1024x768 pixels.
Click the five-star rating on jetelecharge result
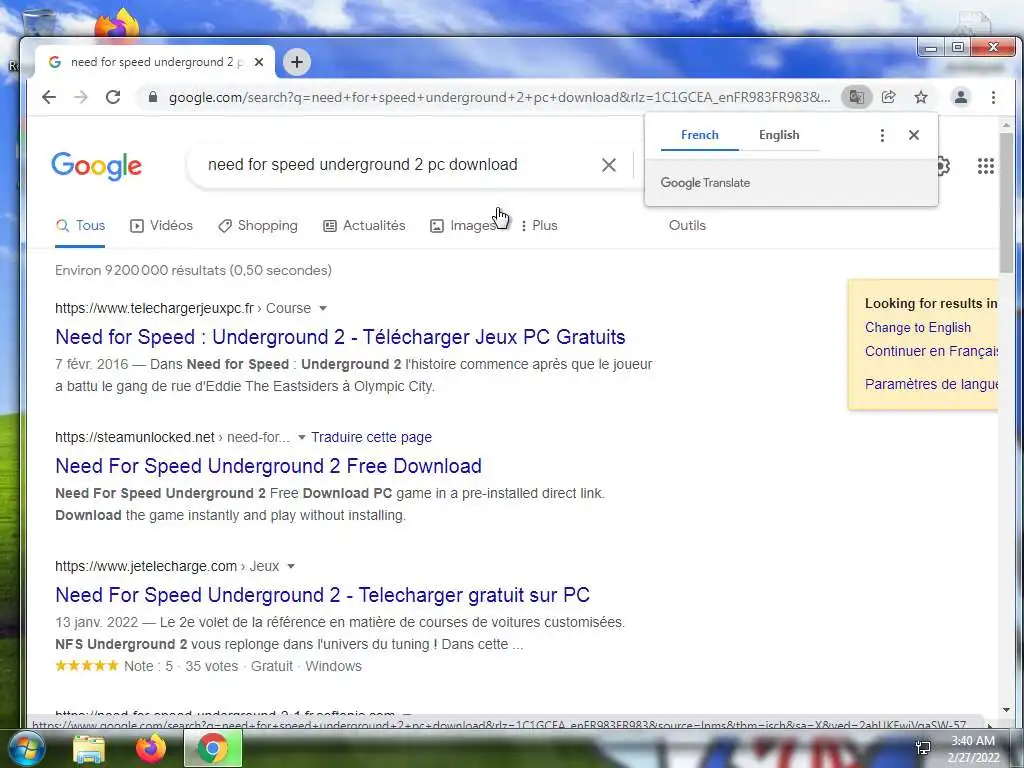click(x=87, y=666)
